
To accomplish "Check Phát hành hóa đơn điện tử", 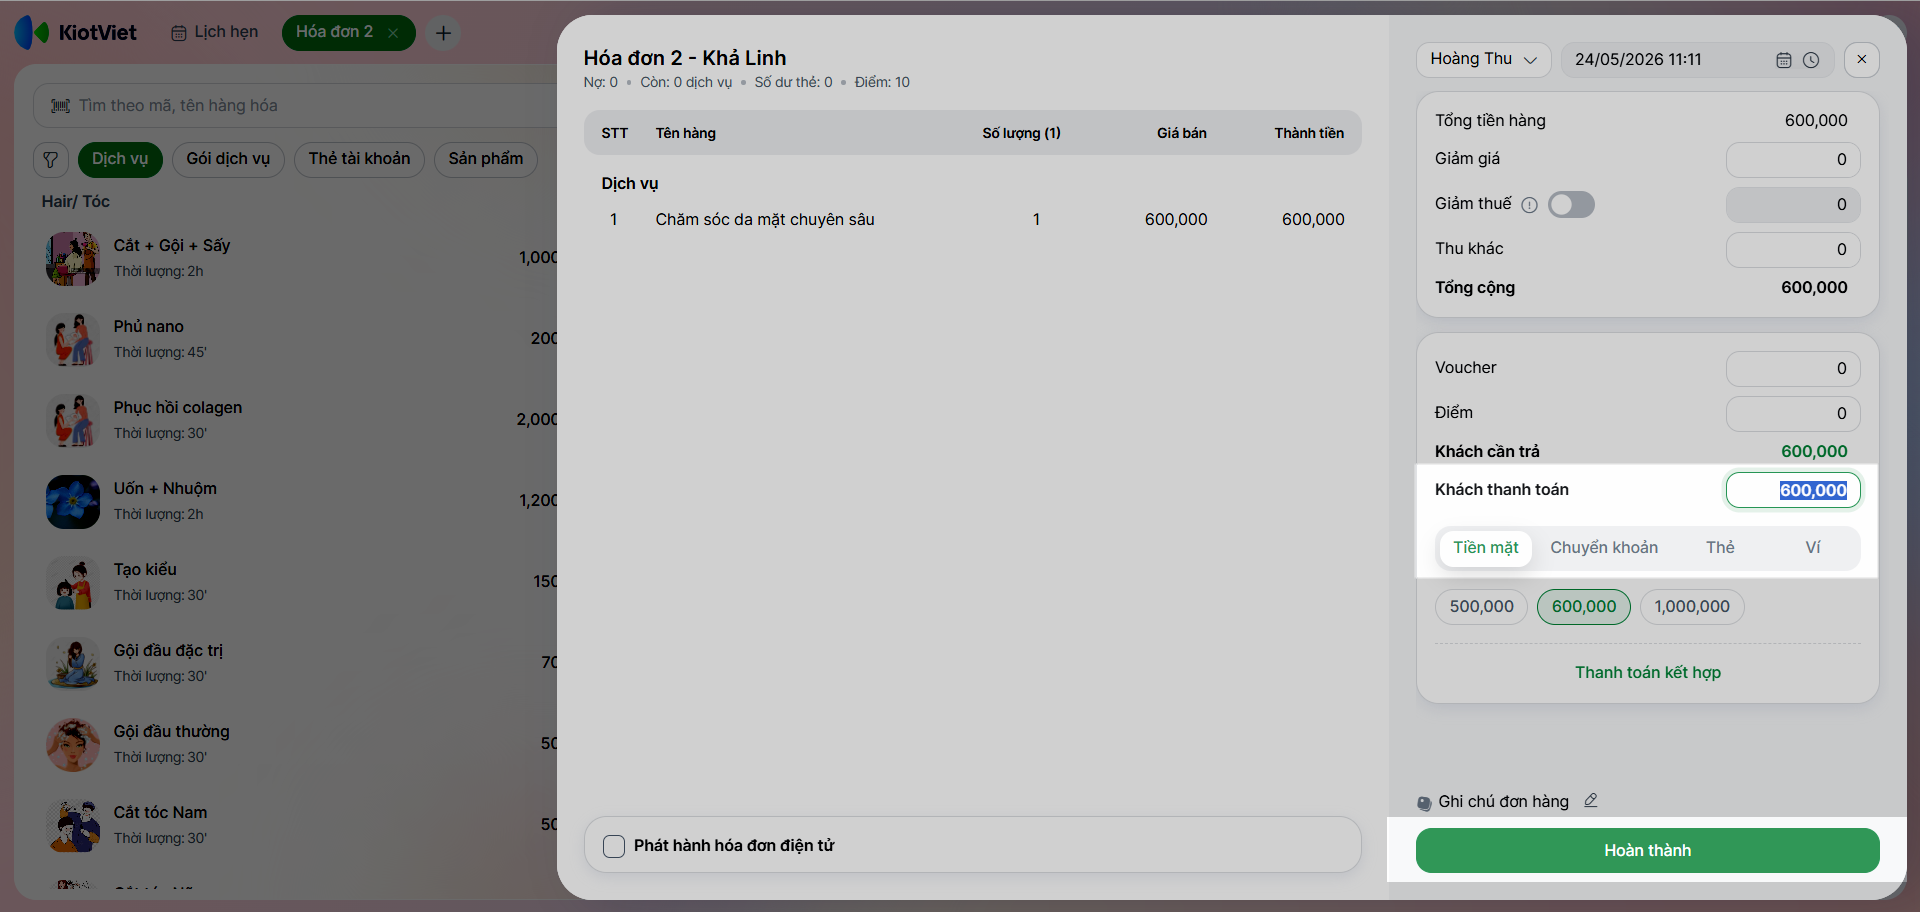I will [x=614, y=846].
